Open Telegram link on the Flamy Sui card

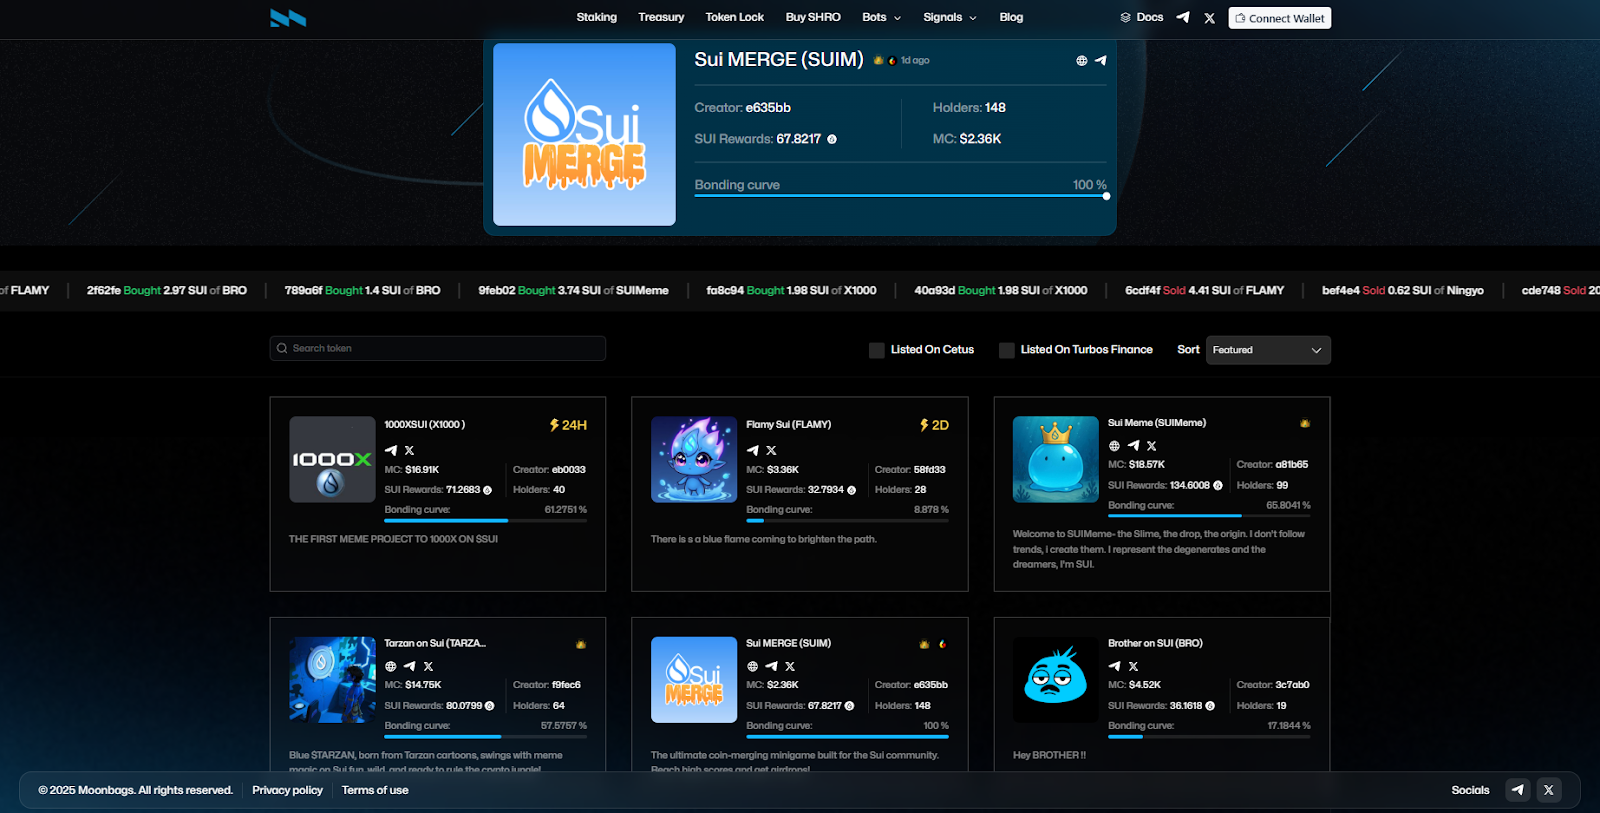(x=753, y=451)
